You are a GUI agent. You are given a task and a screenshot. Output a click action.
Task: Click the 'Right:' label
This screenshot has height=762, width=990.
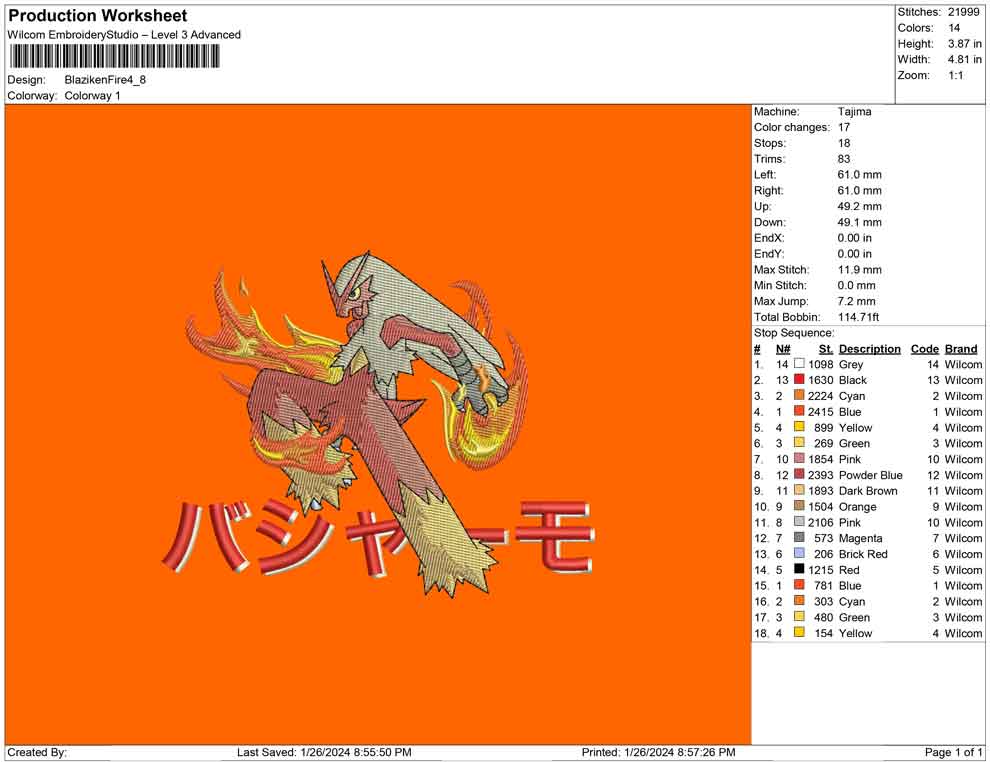tap(768, 190)
